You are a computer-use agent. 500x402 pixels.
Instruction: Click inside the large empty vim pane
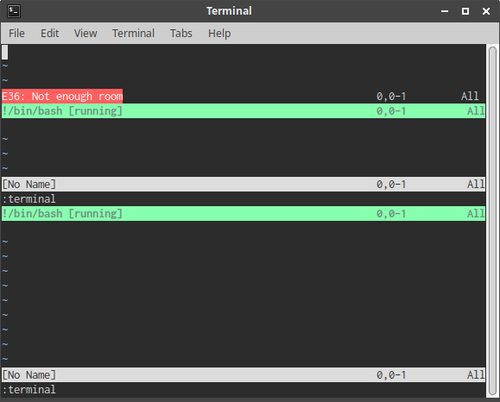click(x=243, y=294)
